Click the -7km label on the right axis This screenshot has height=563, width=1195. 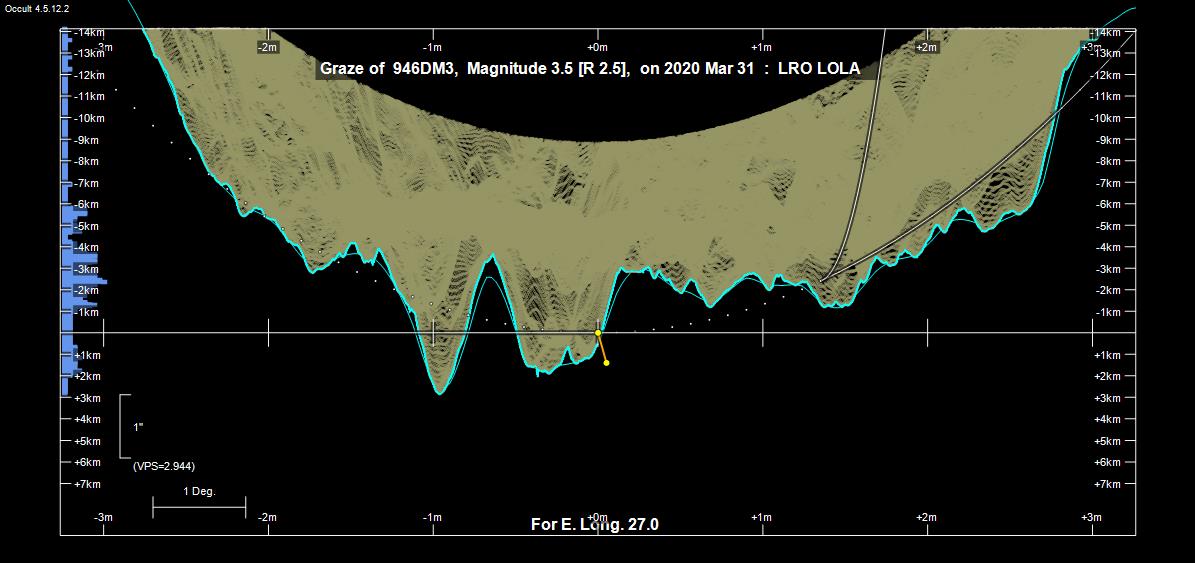pos(1109,183)
